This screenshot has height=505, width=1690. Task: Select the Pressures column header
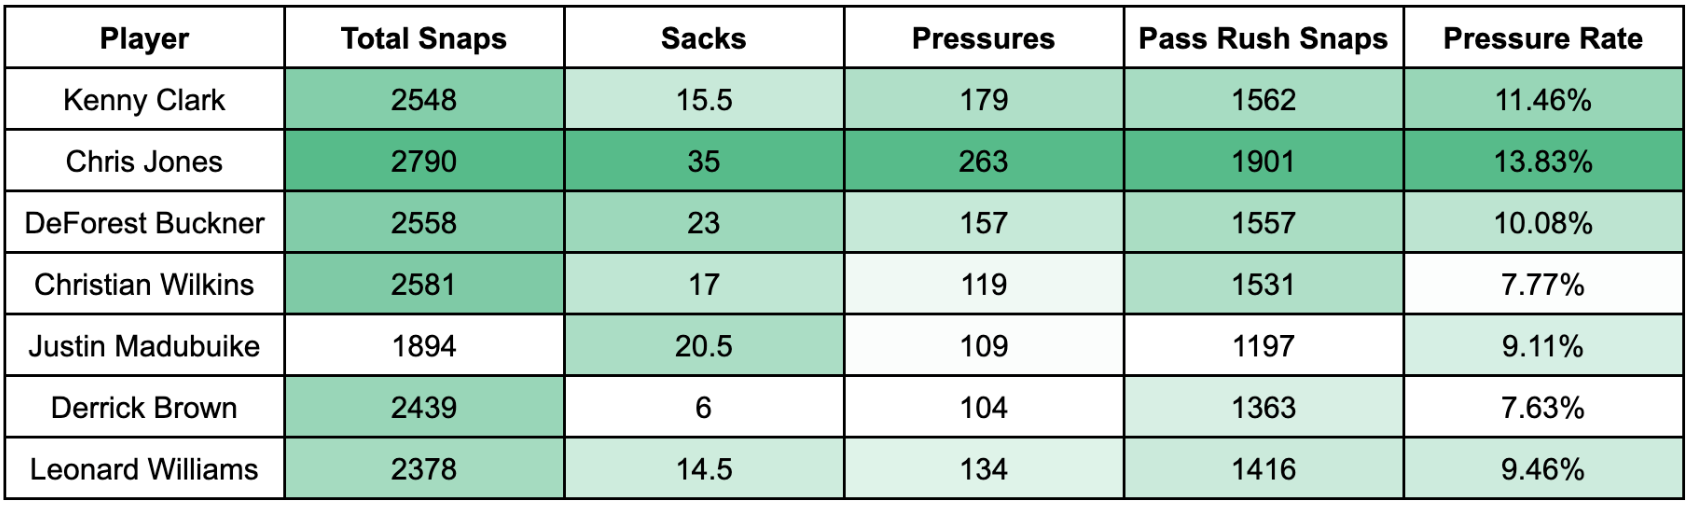pos(983,39)
